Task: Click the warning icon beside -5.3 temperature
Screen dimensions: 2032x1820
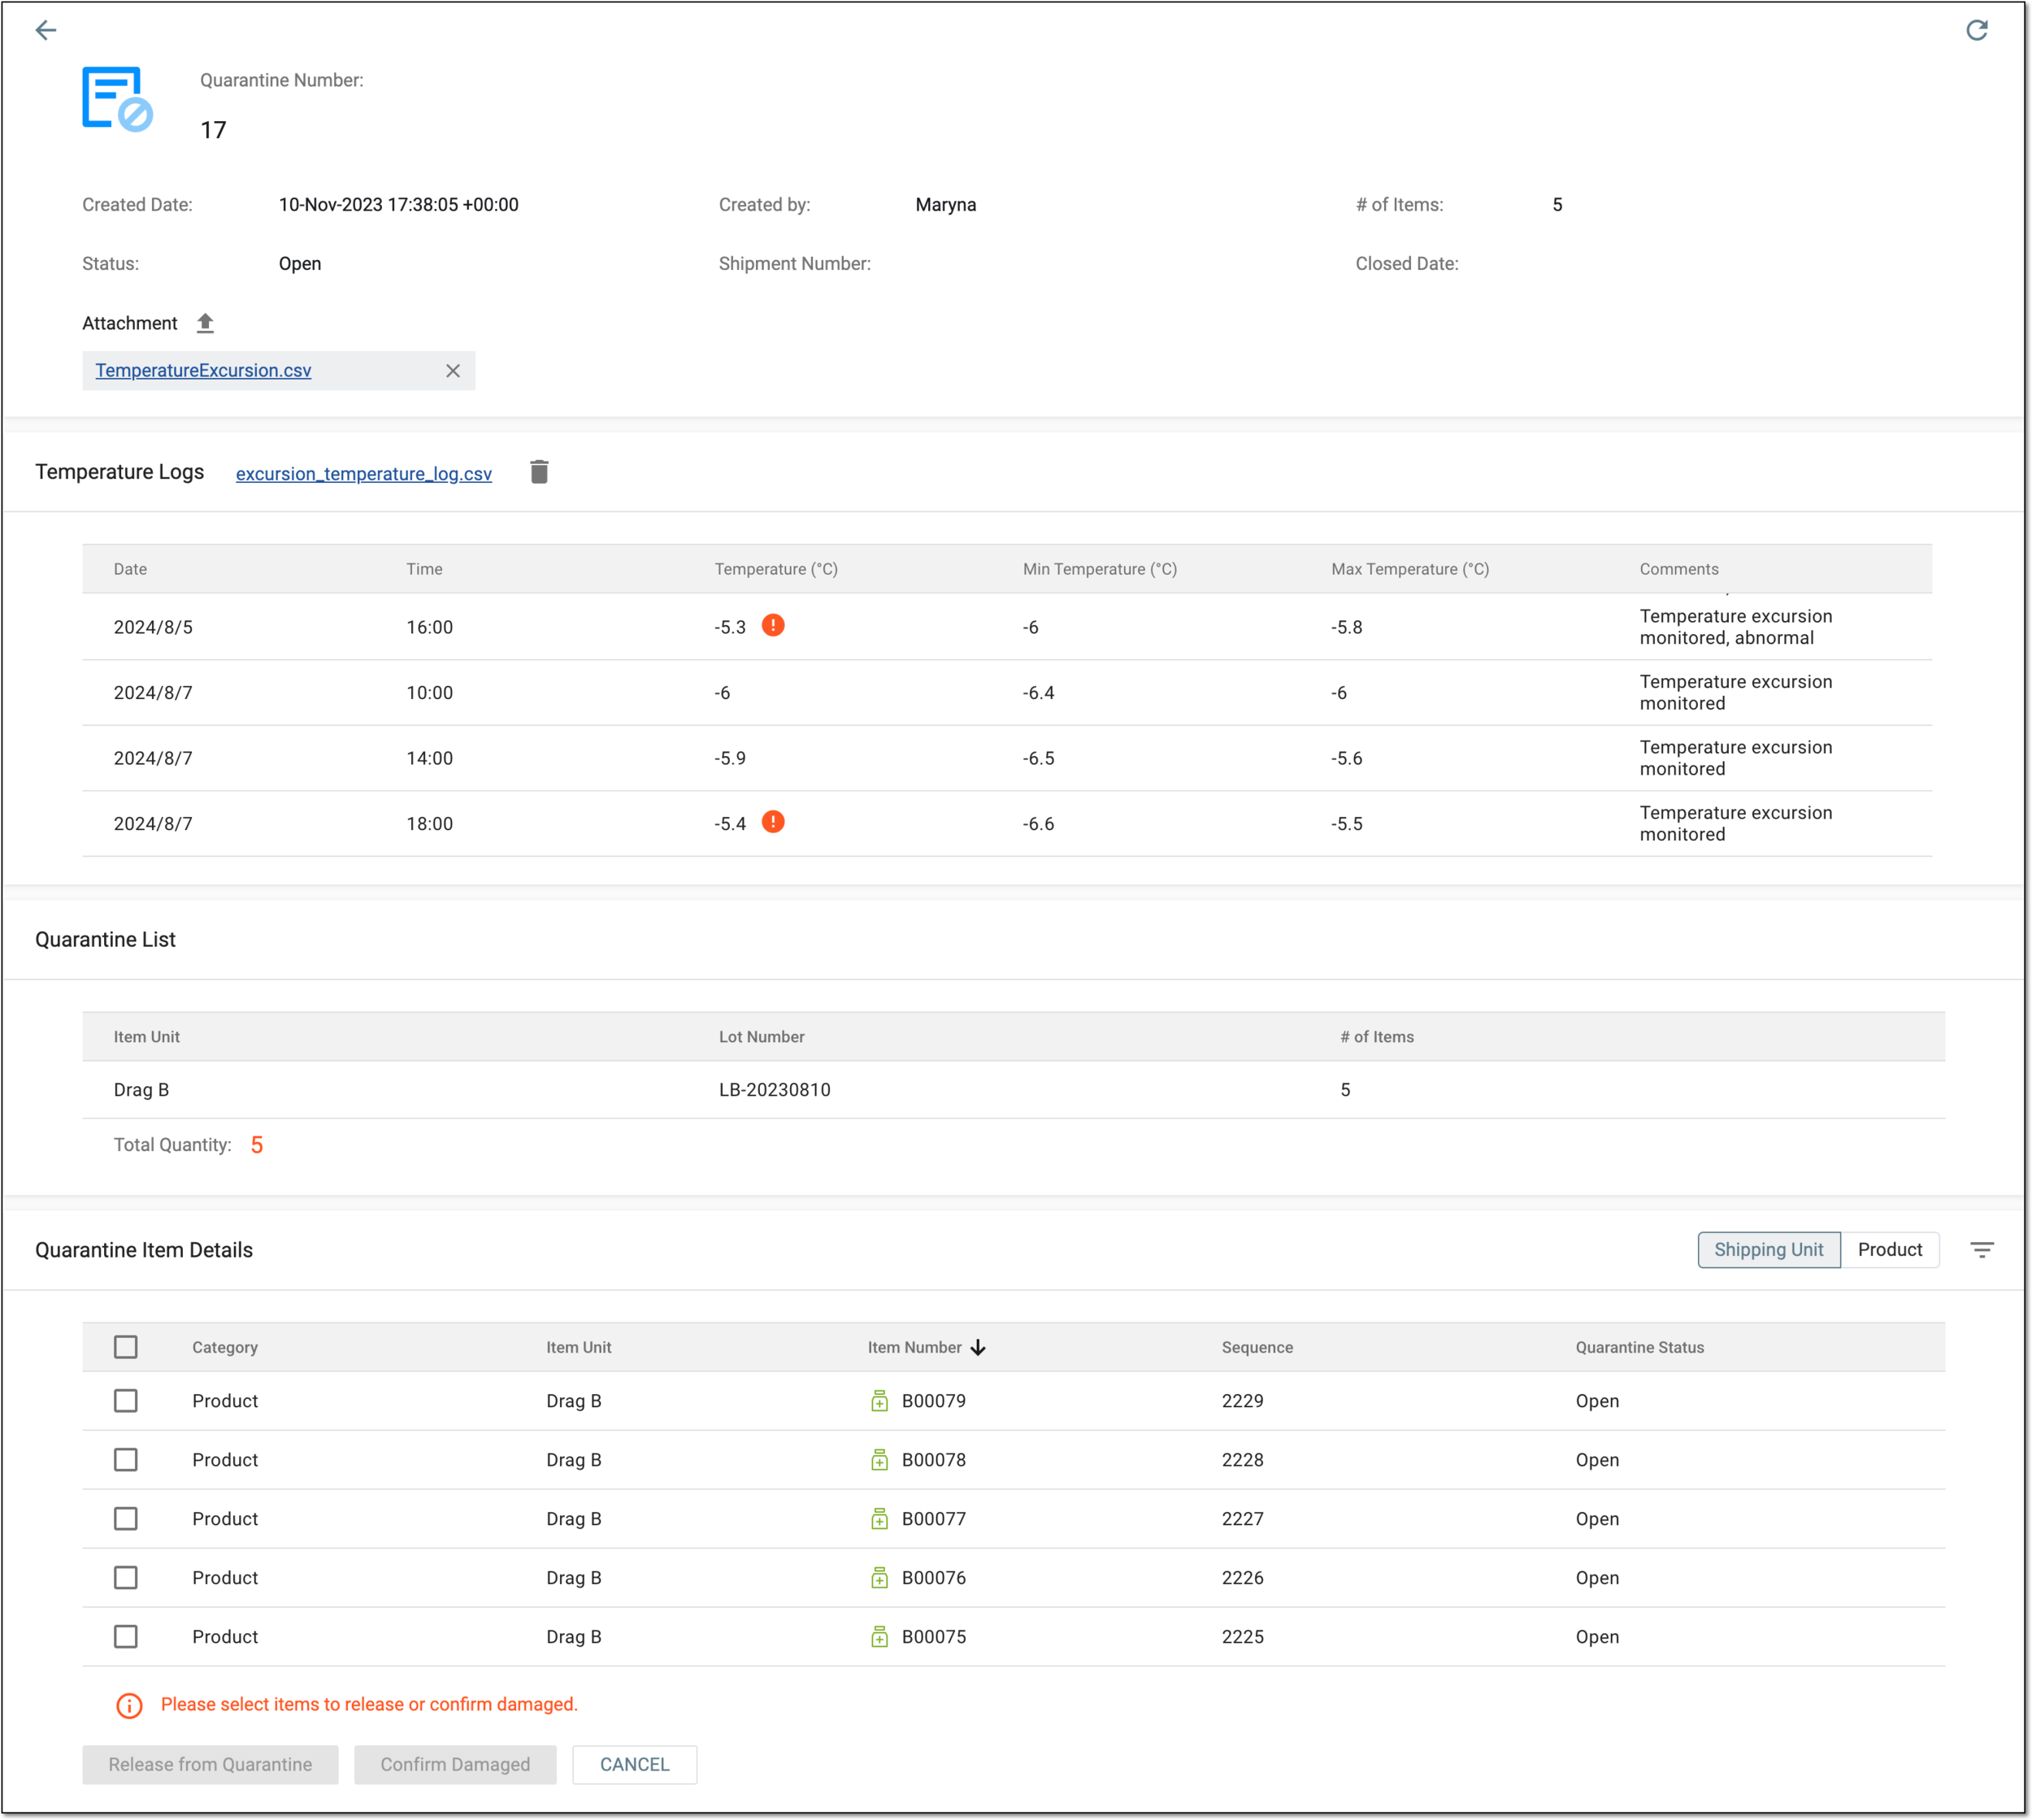Action: 773,625
